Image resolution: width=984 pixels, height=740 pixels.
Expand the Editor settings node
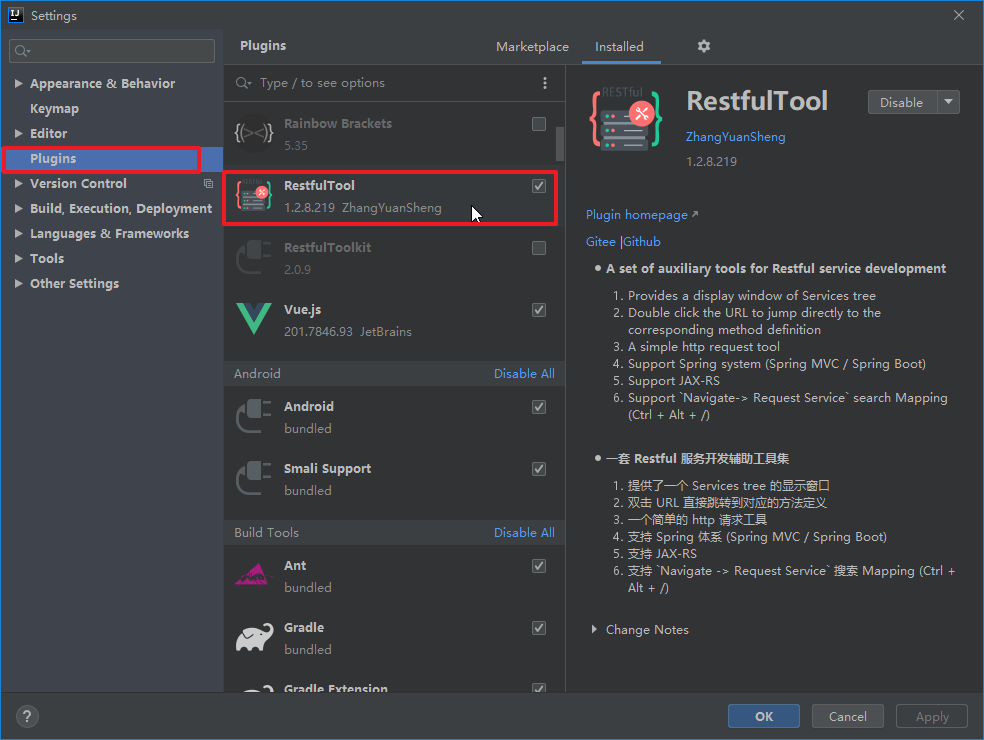18,133
